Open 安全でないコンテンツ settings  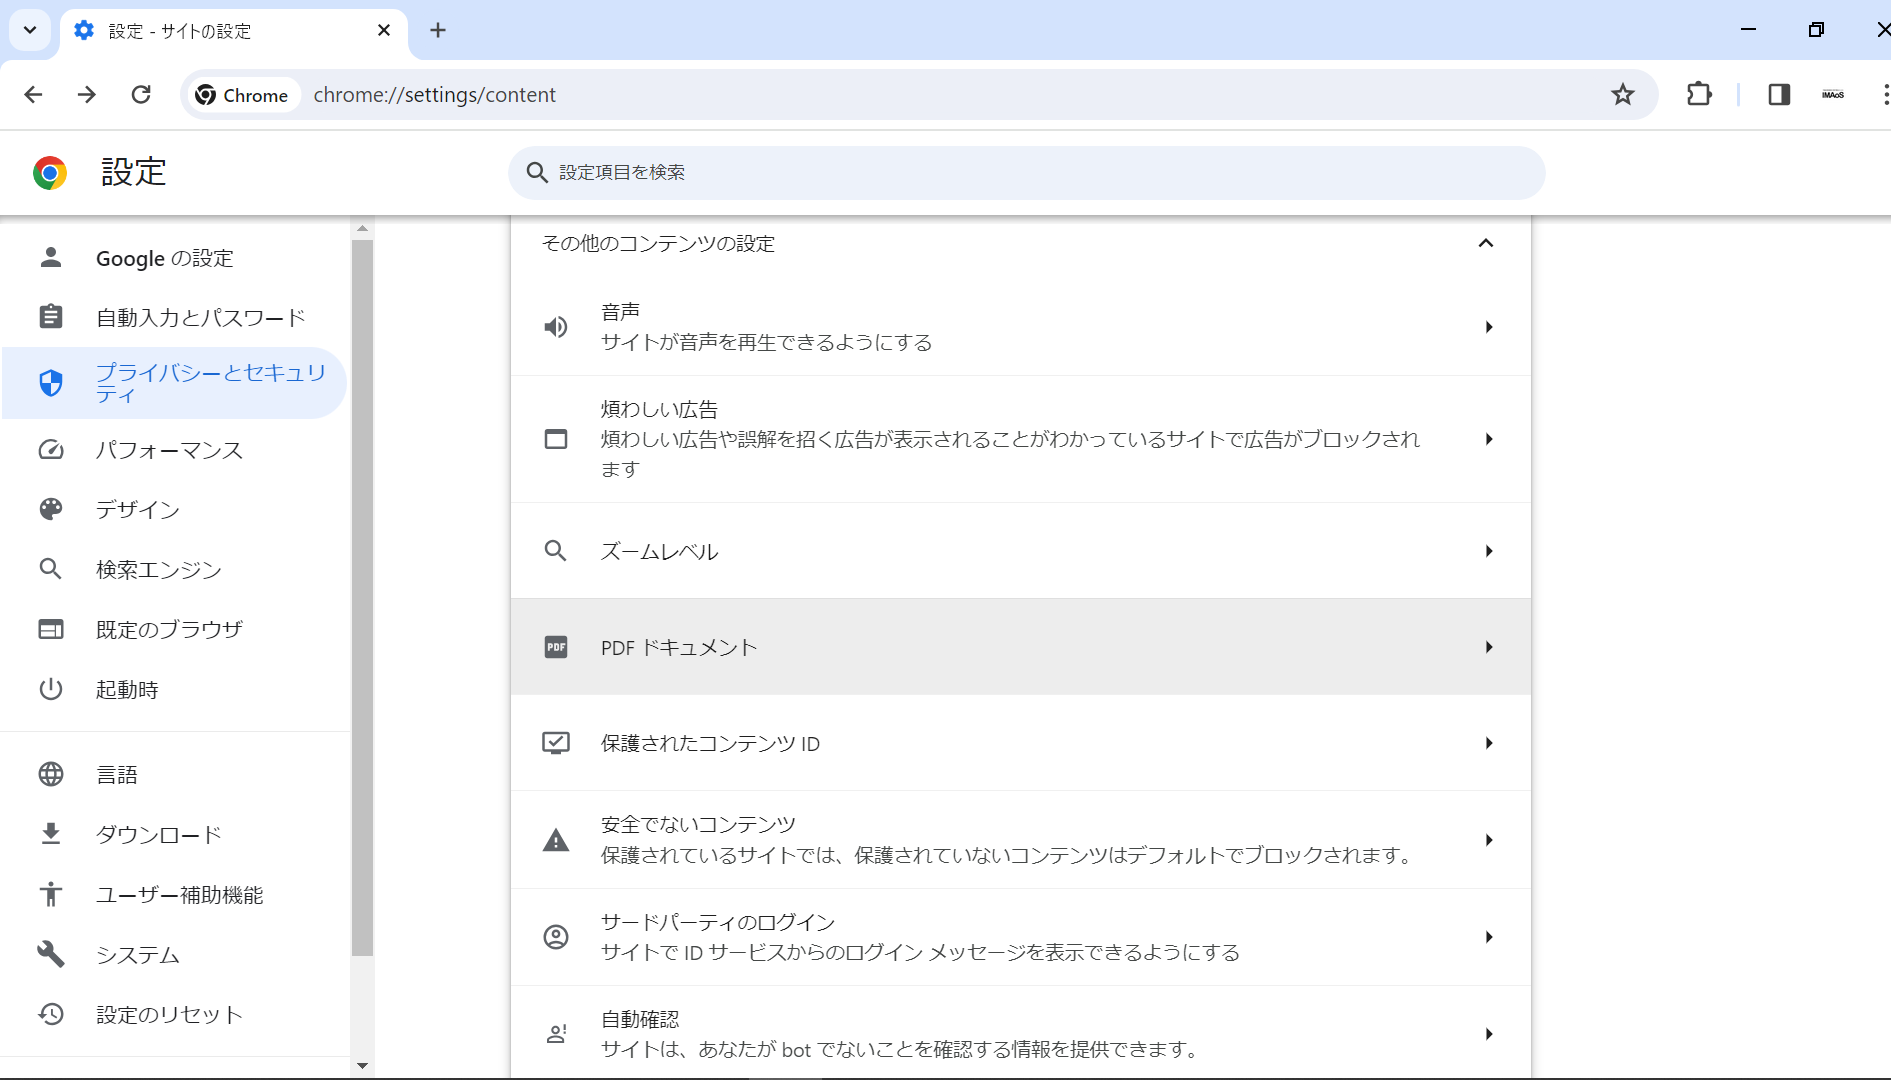(x=1020, y=840)
